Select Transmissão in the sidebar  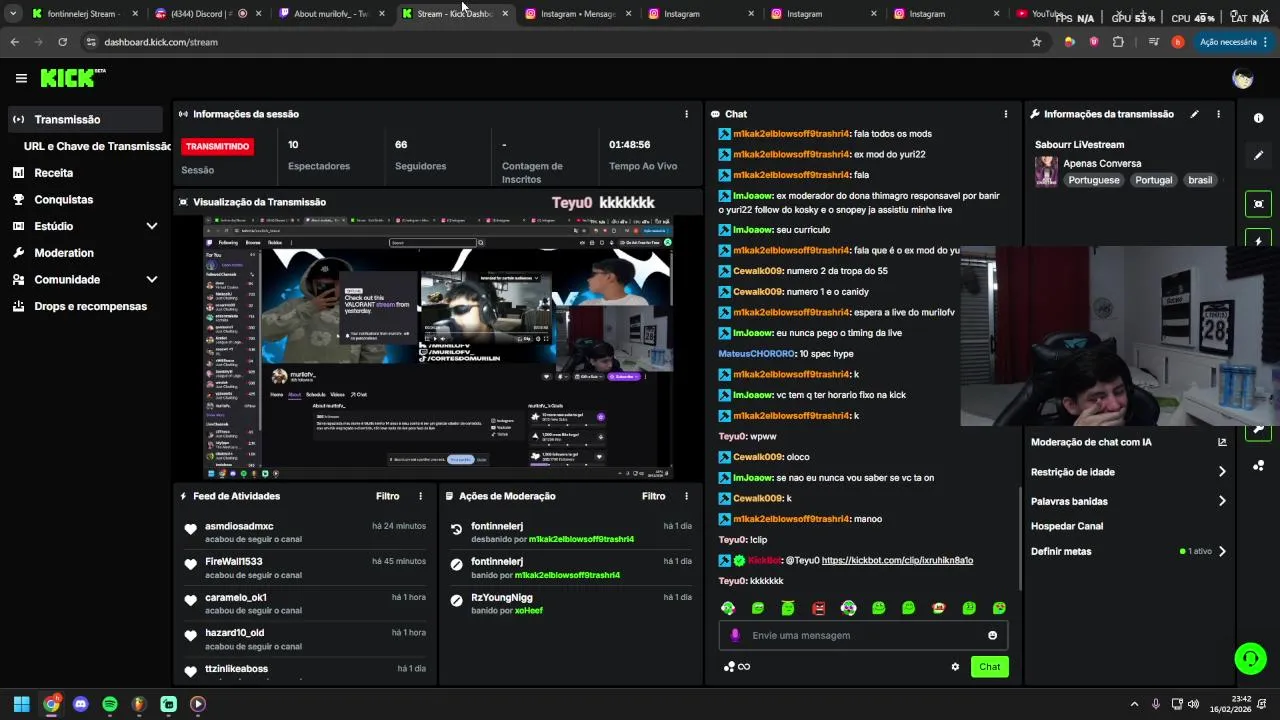pos(84,119)
